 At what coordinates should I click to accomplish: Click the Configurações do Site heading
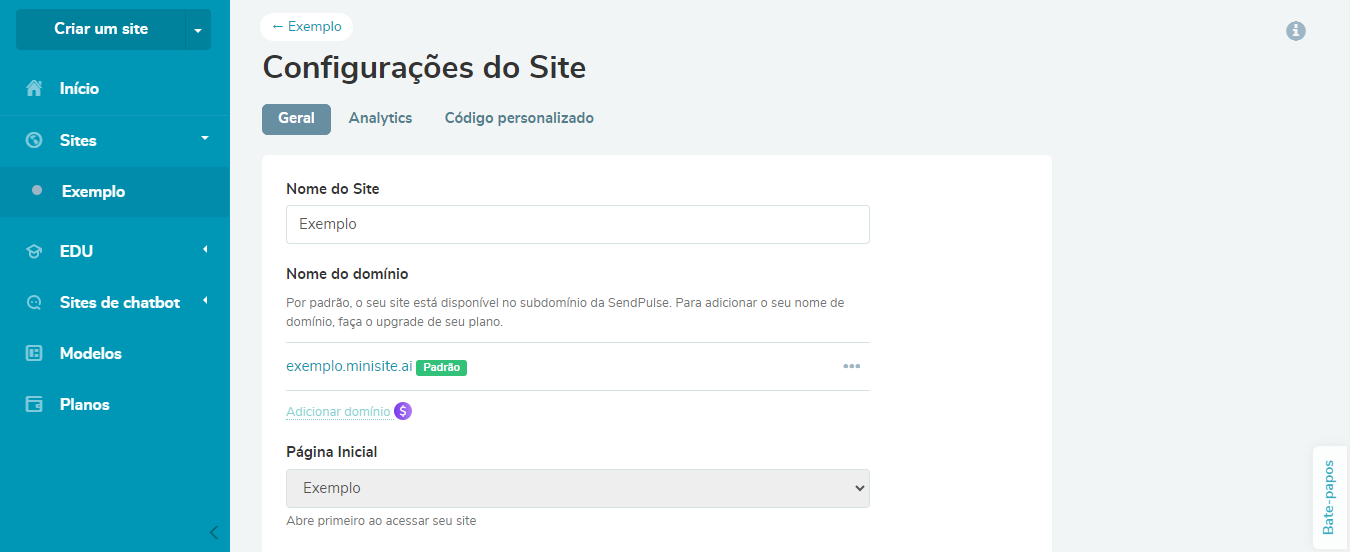click(424, 68)
